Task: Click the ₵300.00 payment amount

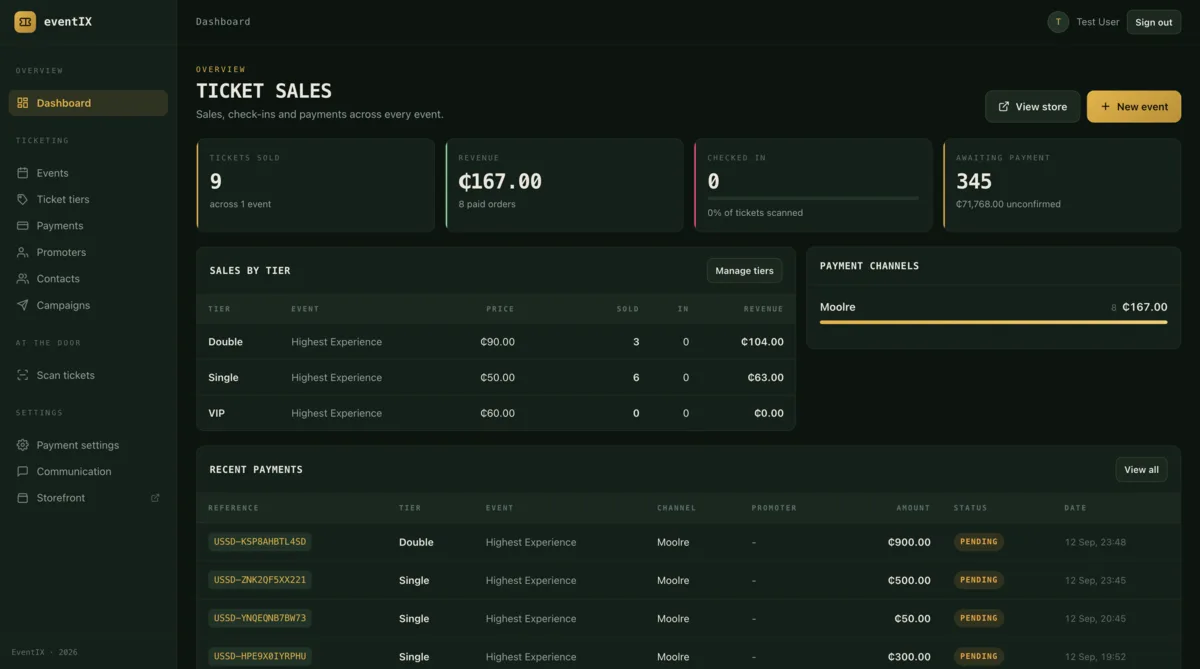Action: (909, 657)
